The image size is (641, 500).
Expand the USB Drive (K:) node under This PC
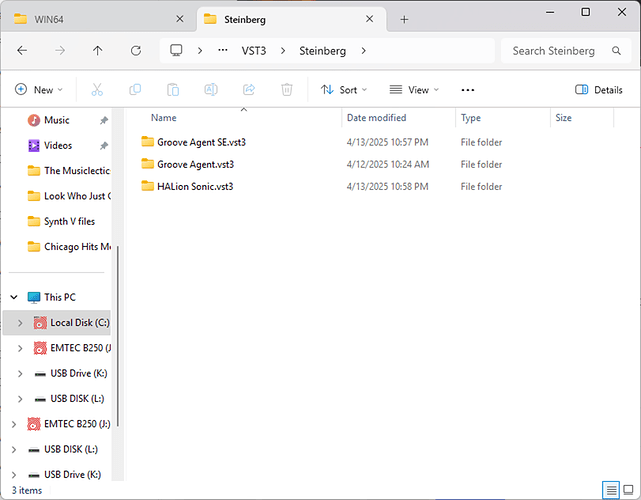(20, 374)
